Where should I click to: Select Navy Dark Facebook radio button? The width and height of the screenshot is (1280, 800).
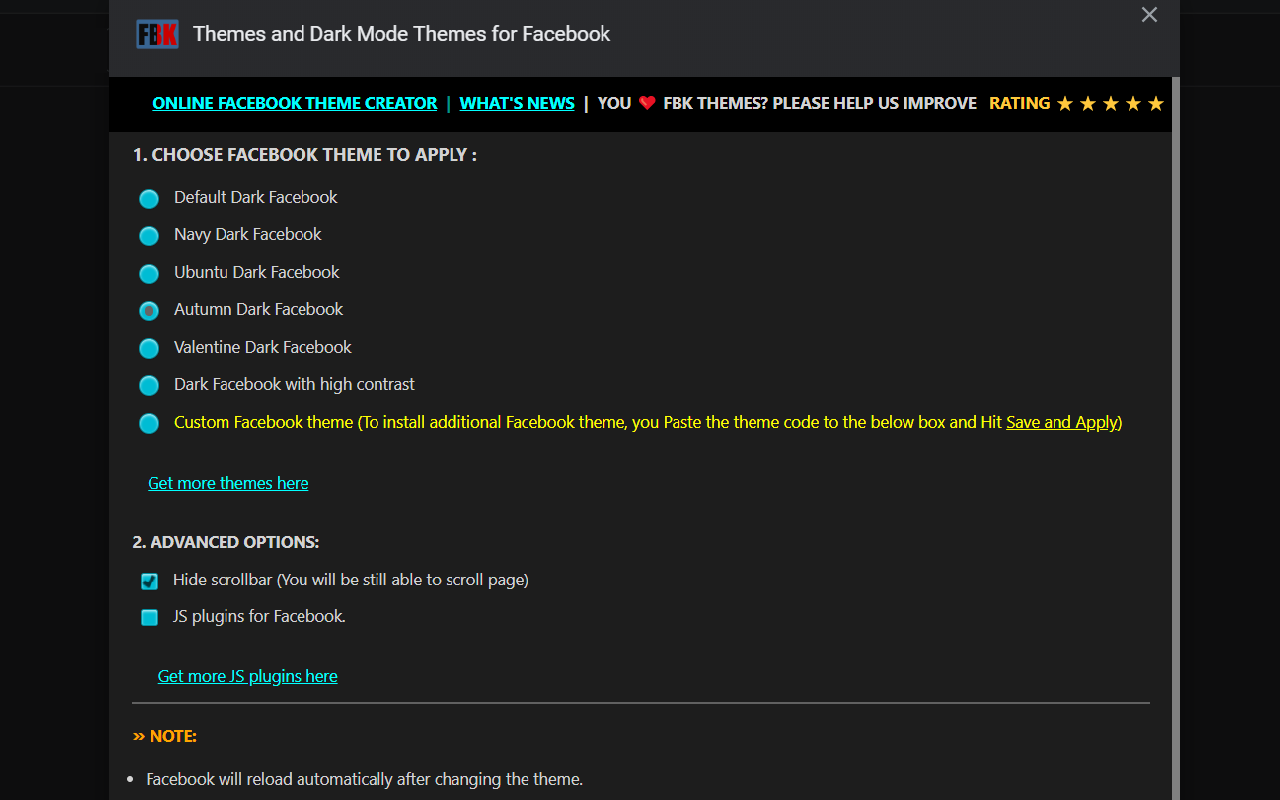click(149, 236)
